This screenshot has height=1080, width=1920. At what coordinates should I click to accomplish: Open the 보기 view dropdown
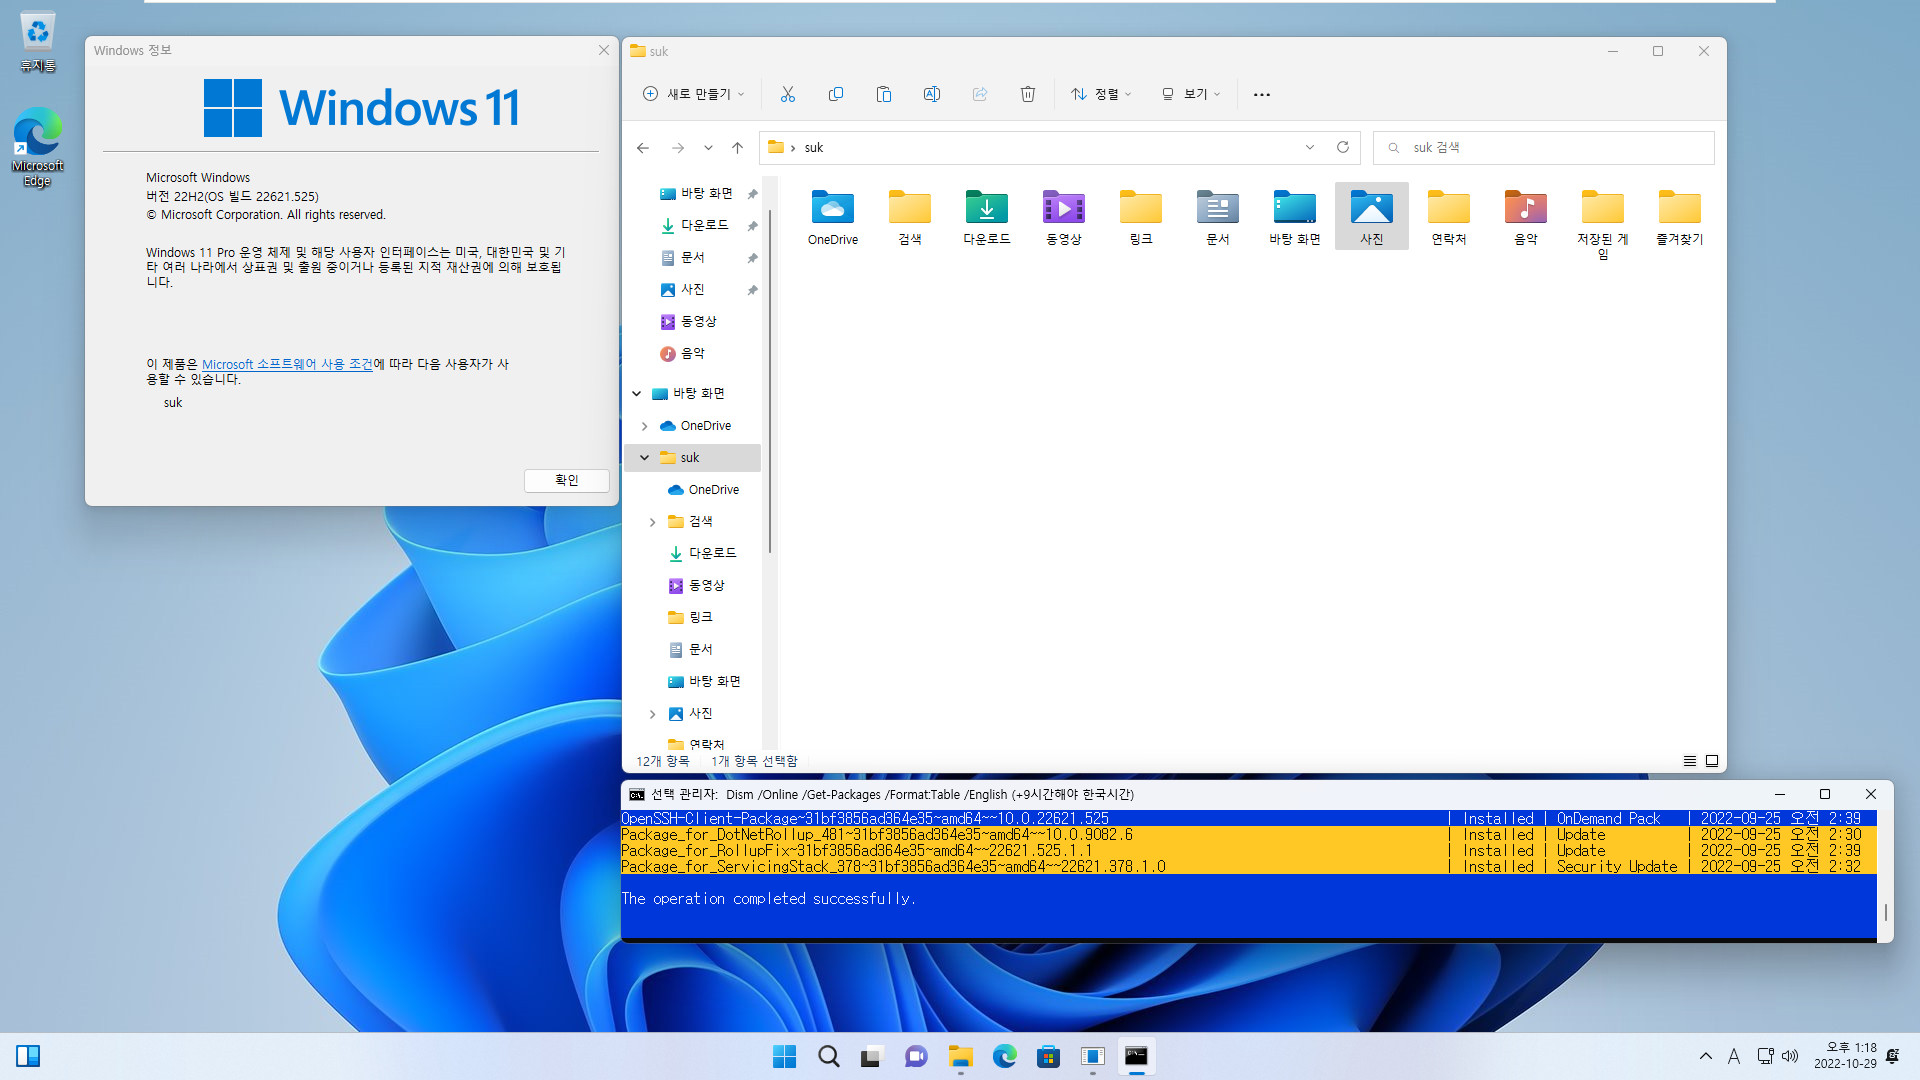1191,94
